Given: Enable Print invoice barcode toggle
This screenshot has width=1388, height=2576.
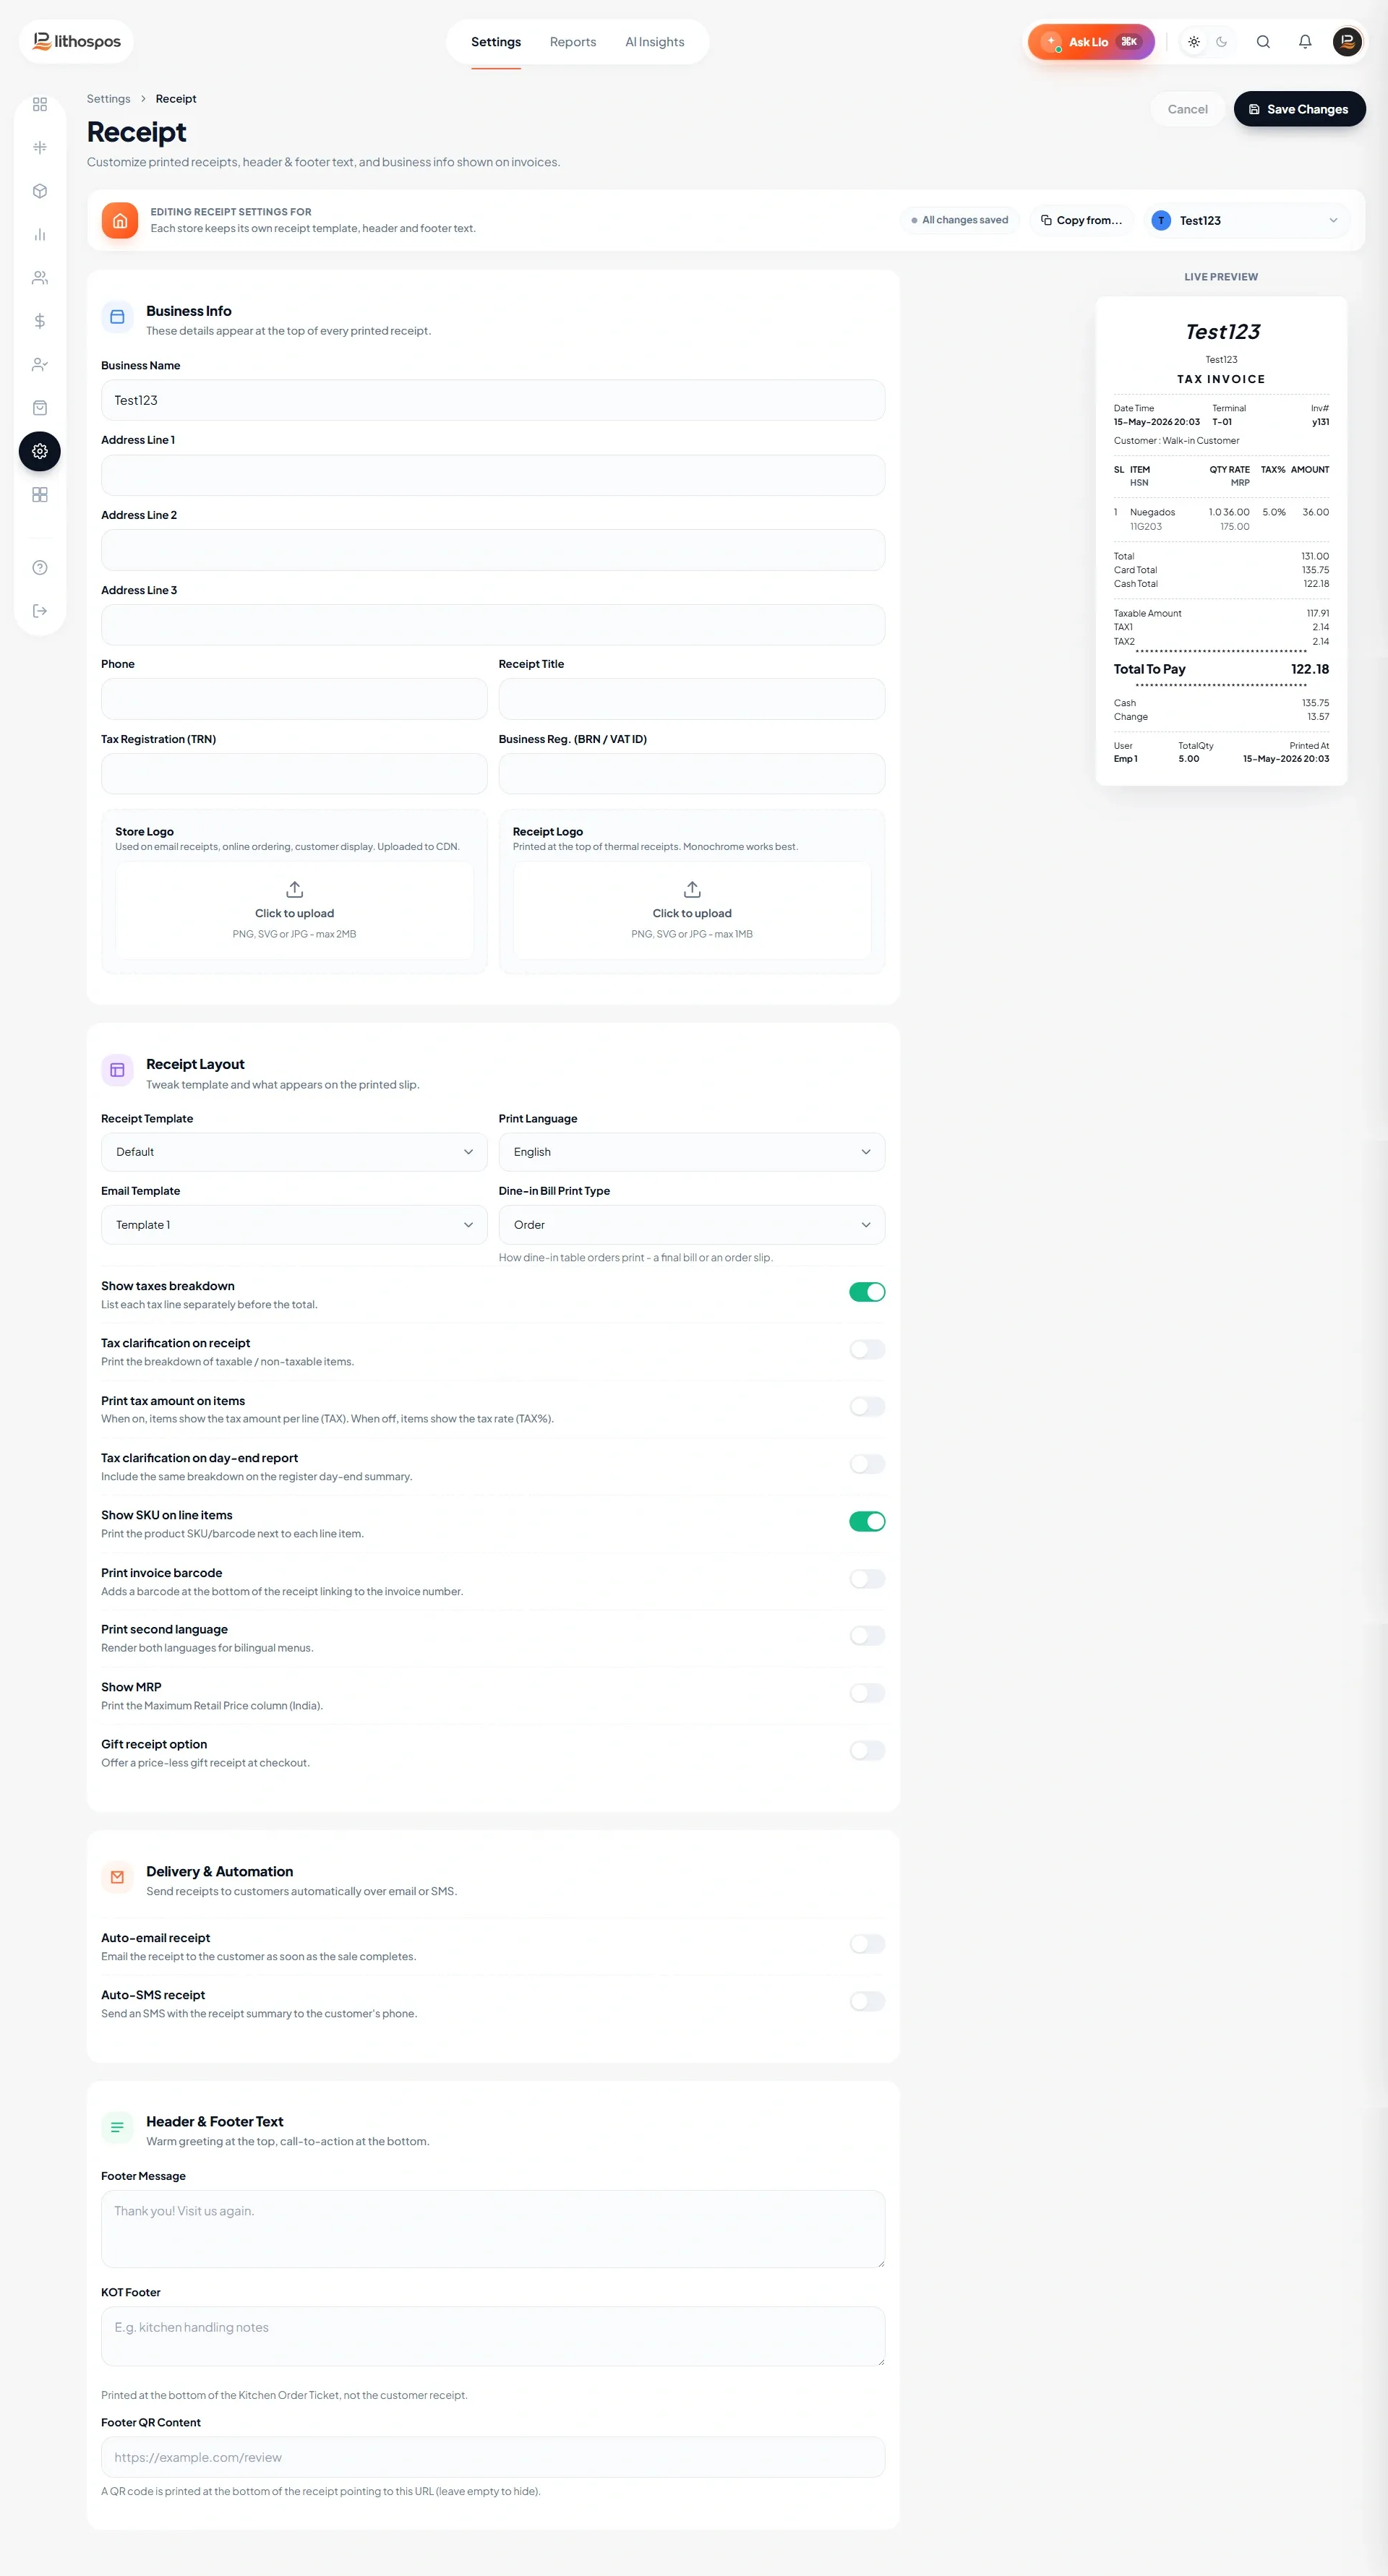Looking at the screenshot, I should click(867, 1579).
